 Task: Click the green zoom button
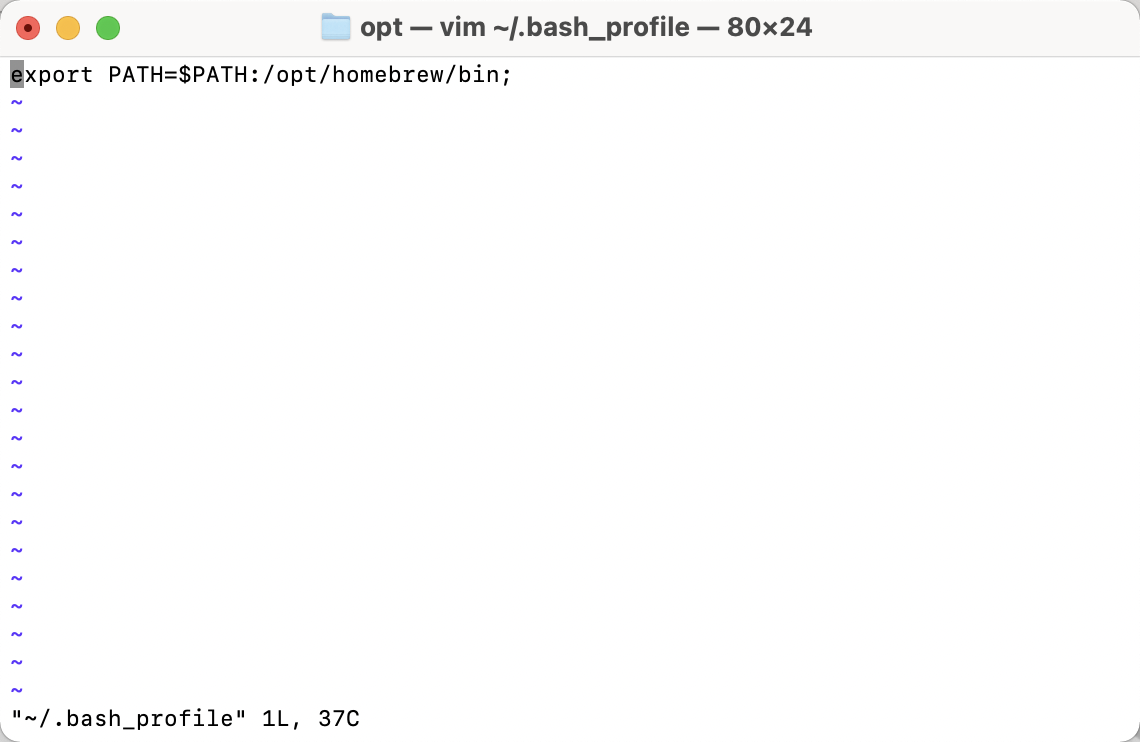[107, 28]
